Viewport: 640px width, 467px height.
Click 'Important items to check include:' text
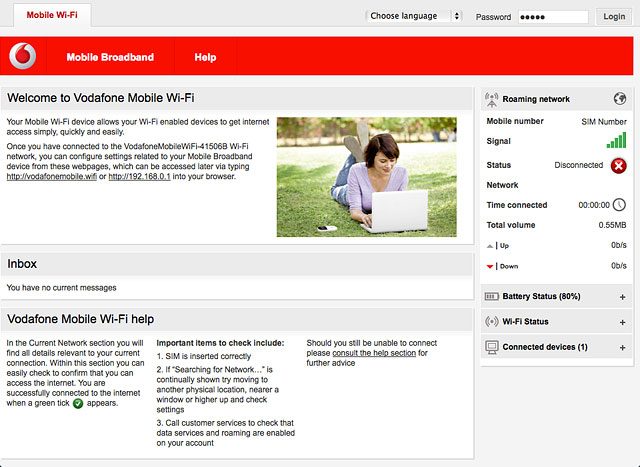(x=220, y=343)
